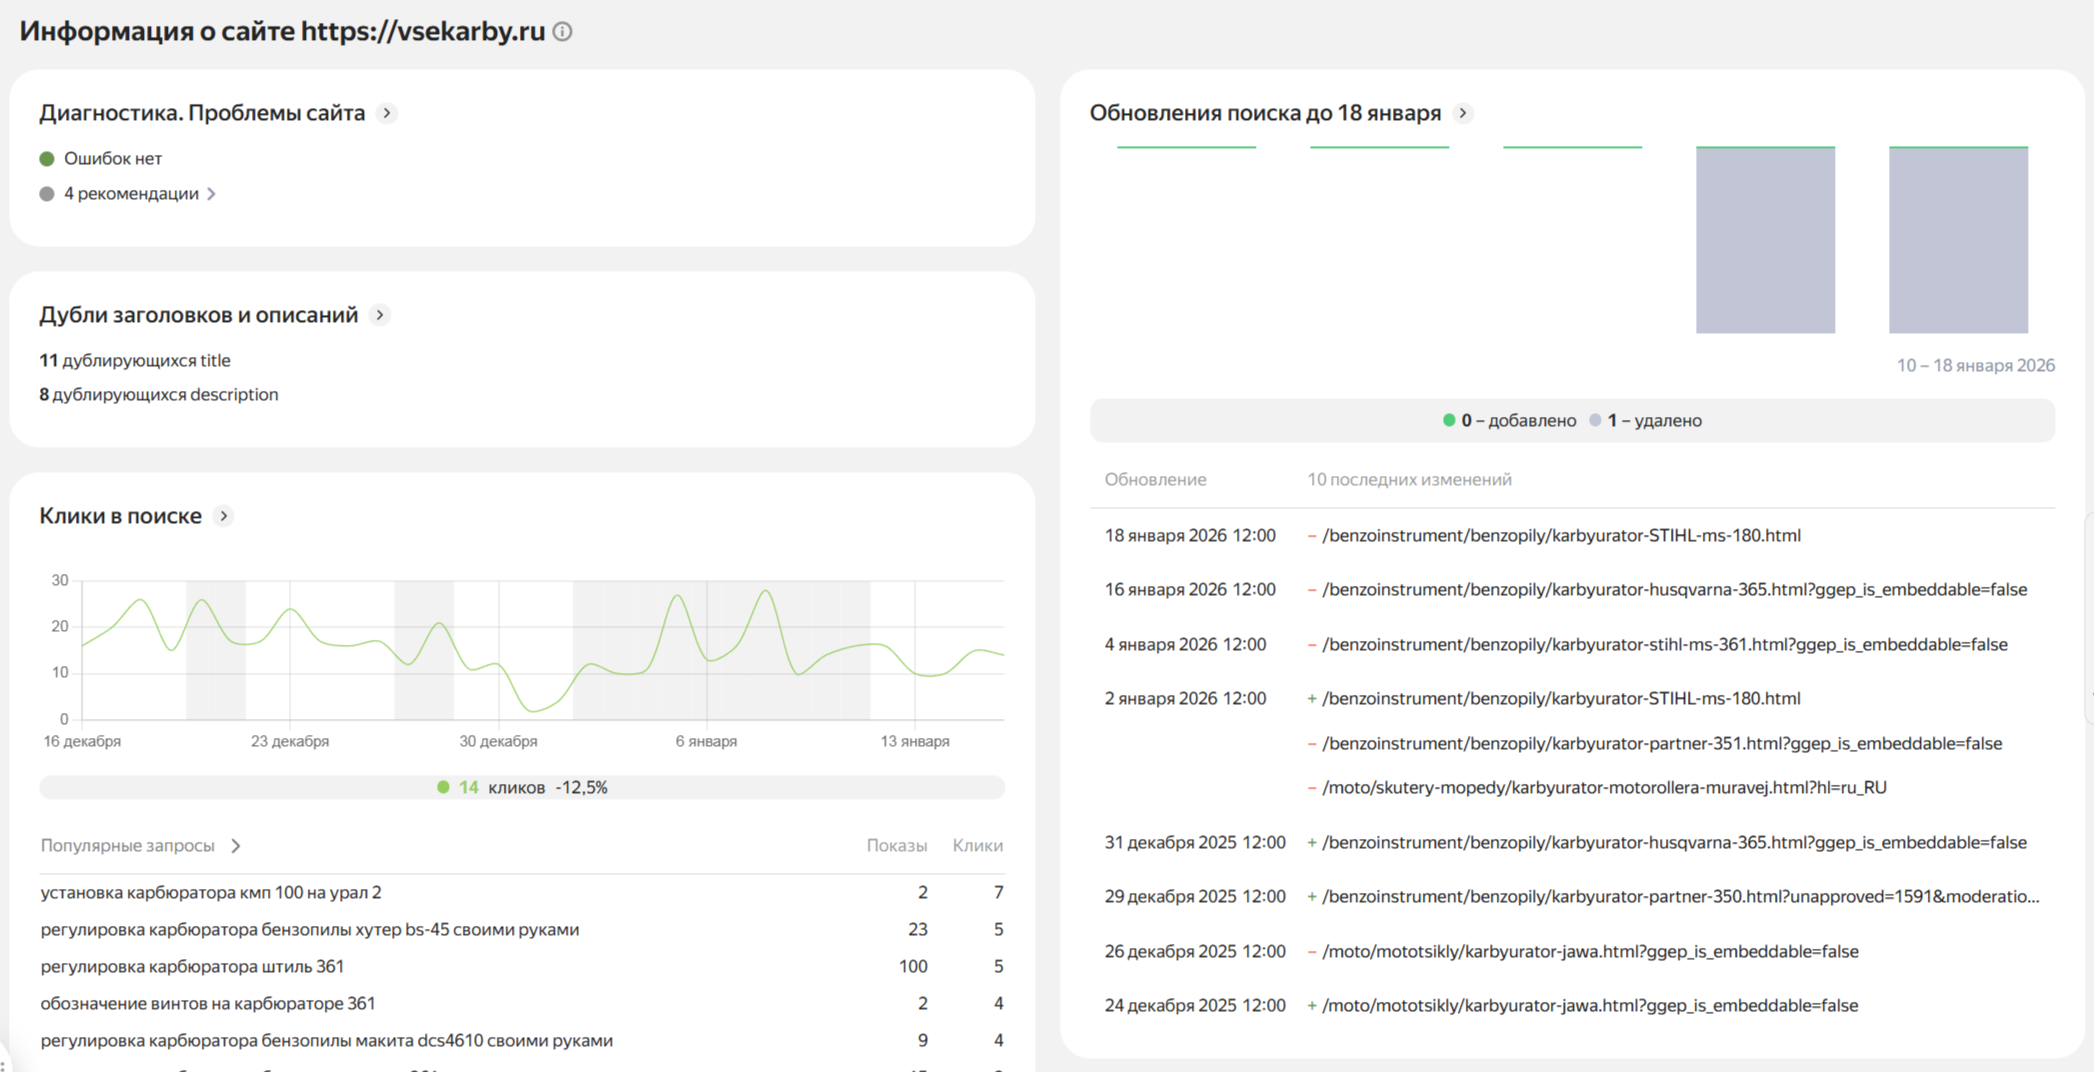Click the Показы column header
This screenshot has height=1072, width=2094.
point(896,846)
